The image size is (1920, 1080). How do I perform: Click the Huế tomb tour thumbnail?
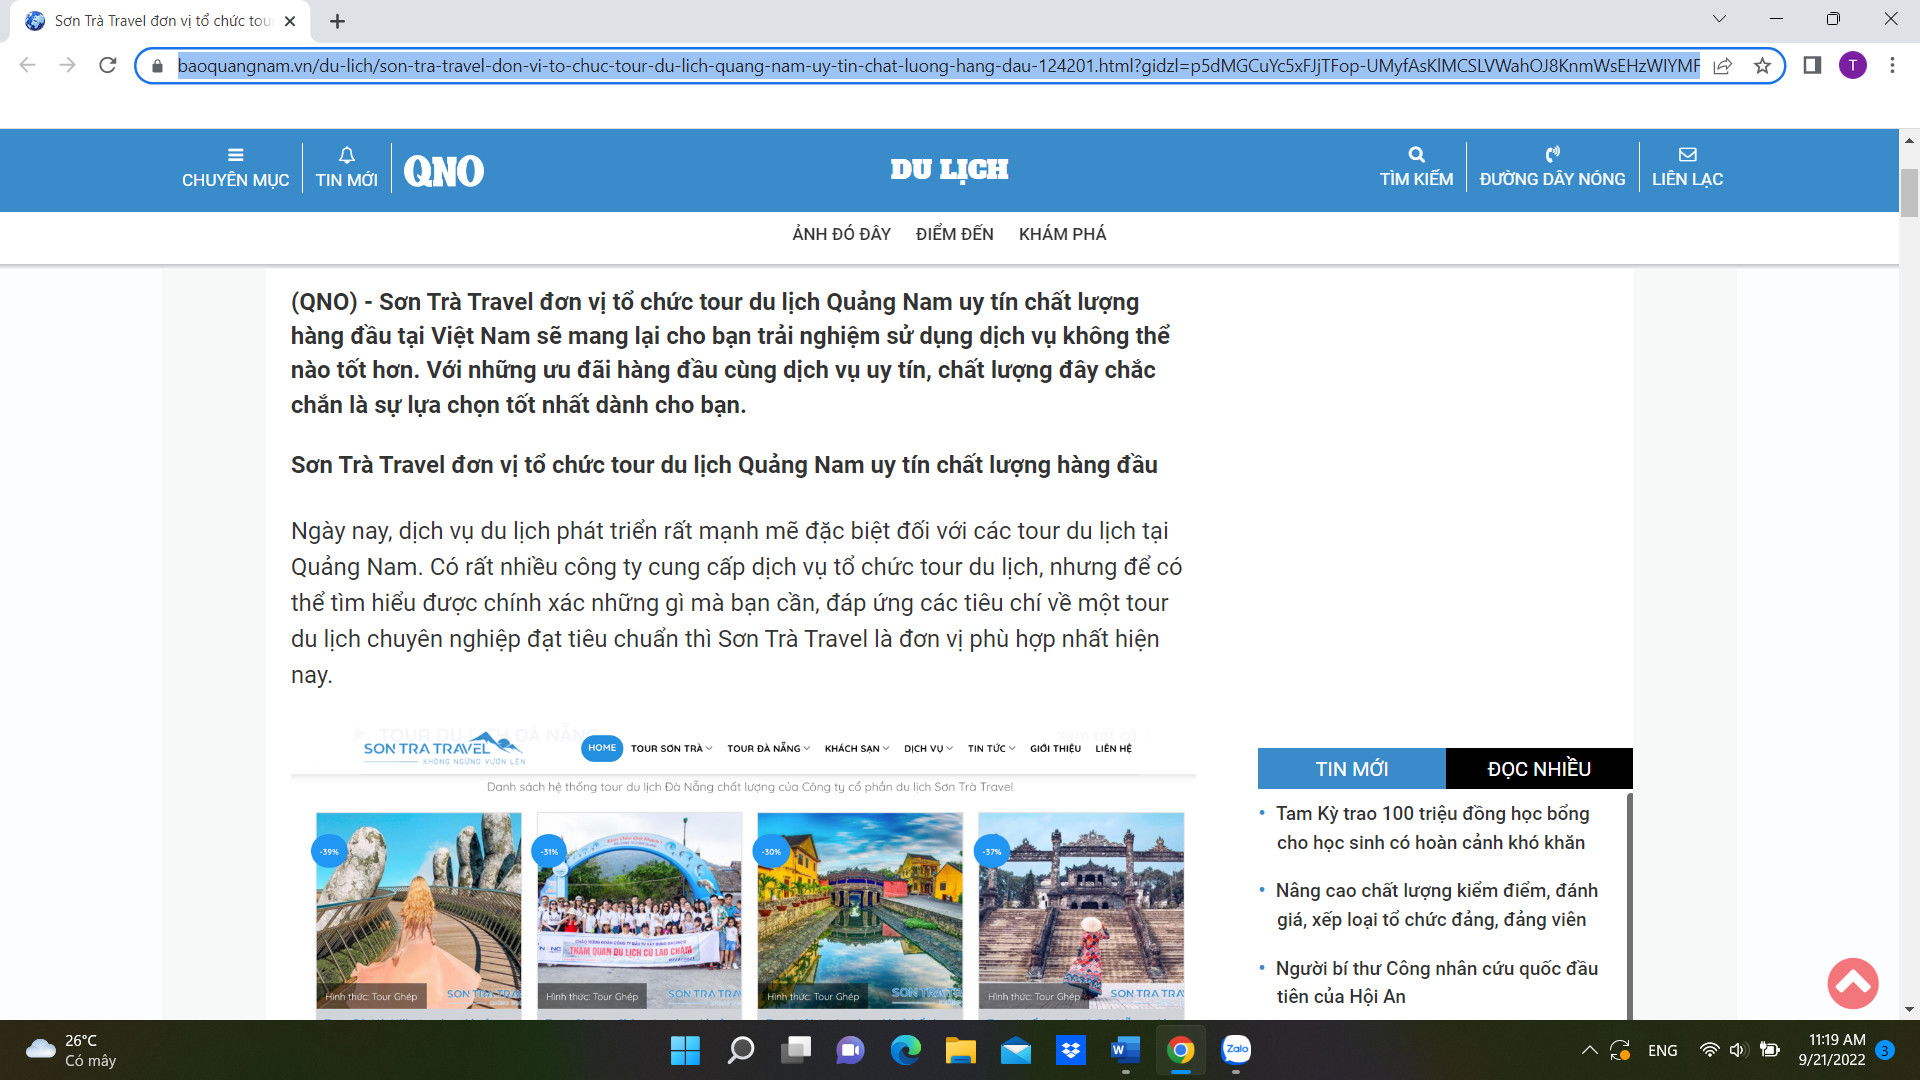pyautogui.click(x=1081, y=910)
